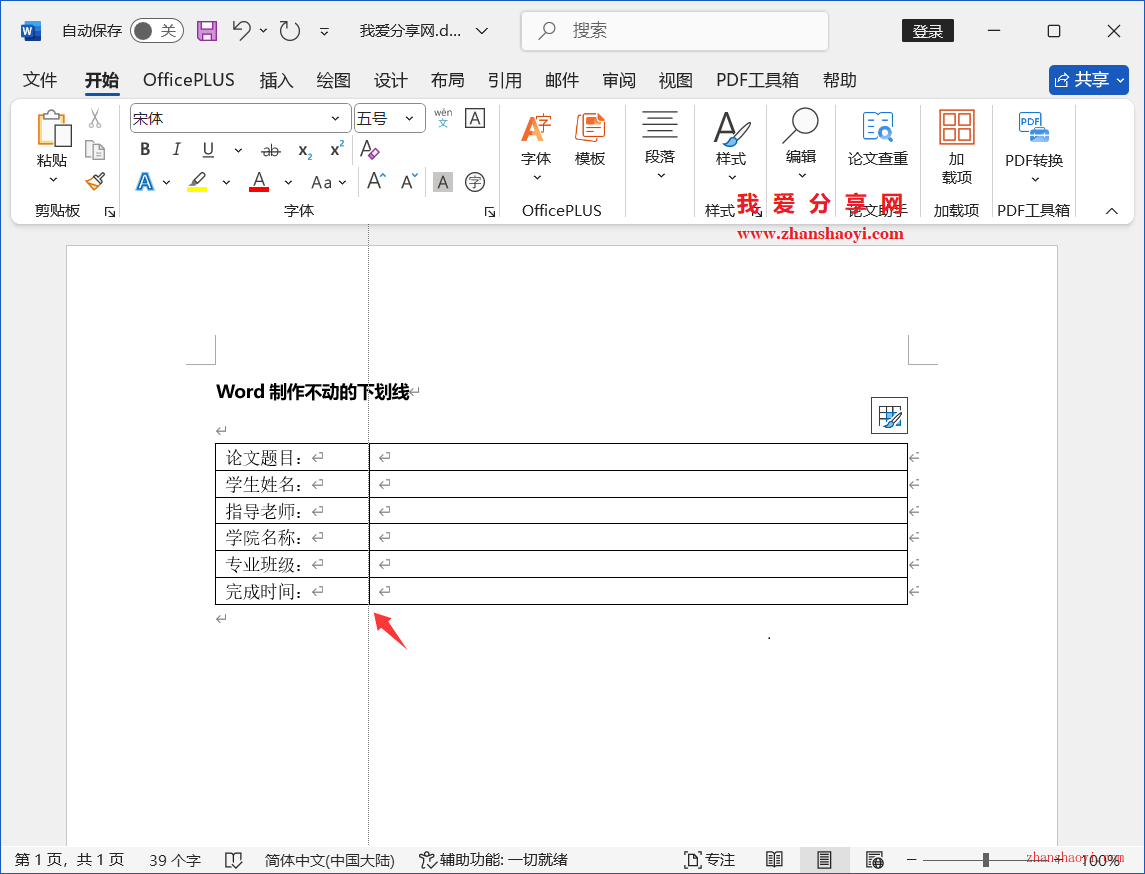
Task: Click 第 1 页，共 1 页 page indicator
Action: tap(69, 860)
